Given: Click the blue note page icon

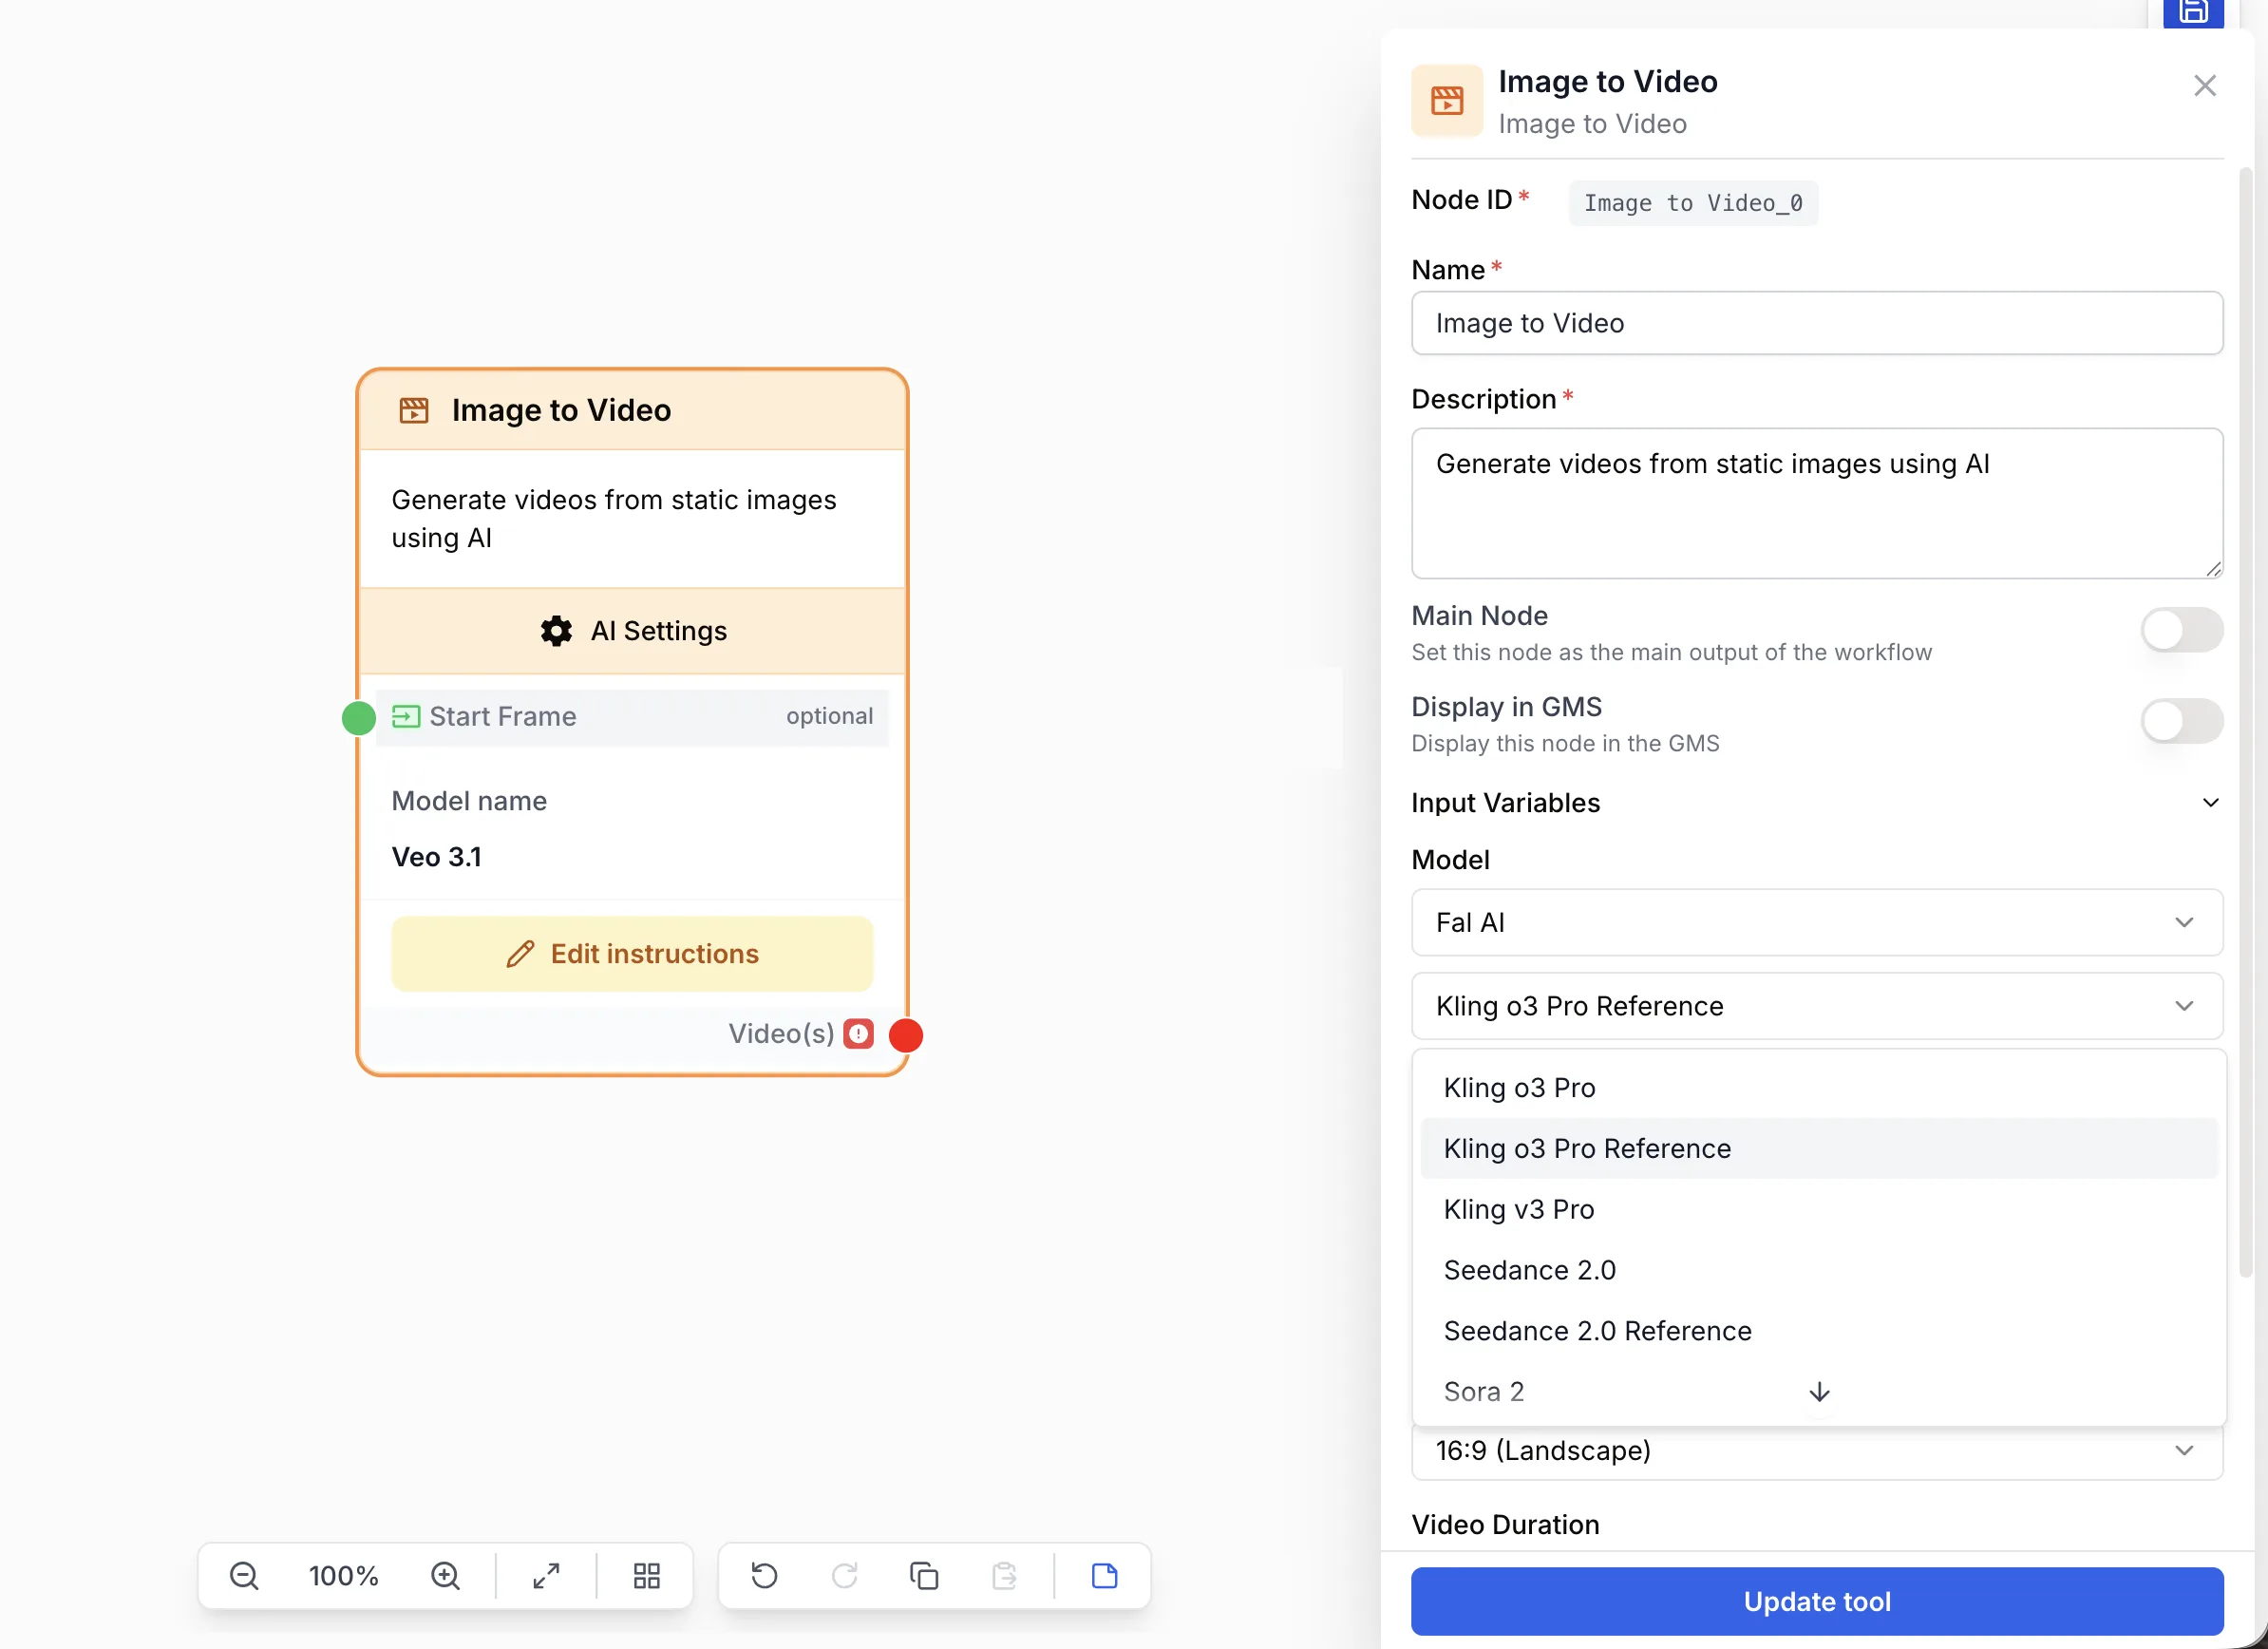Looking at the screenshot, I should [1104, 1576].
